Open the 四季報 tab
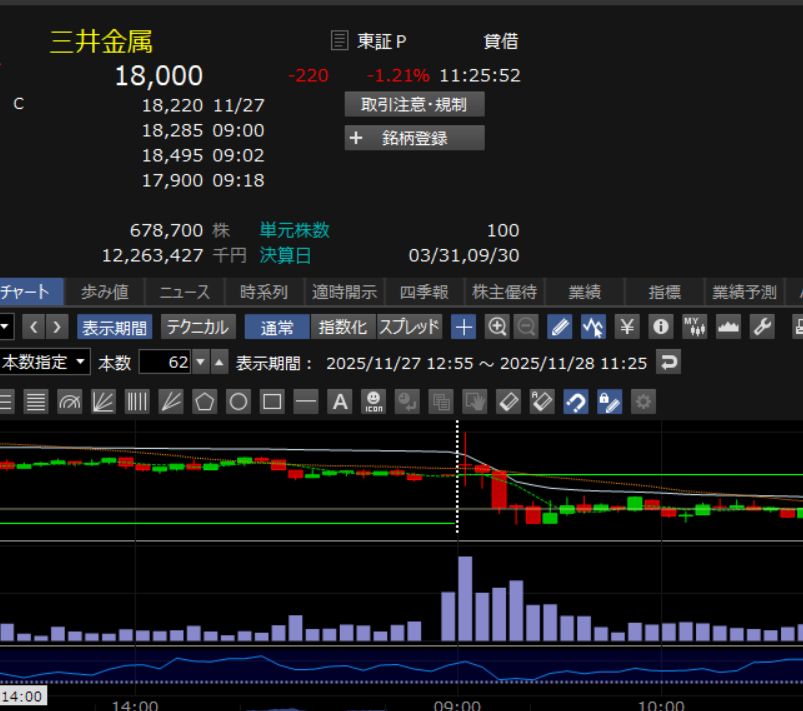 point(424,292)
